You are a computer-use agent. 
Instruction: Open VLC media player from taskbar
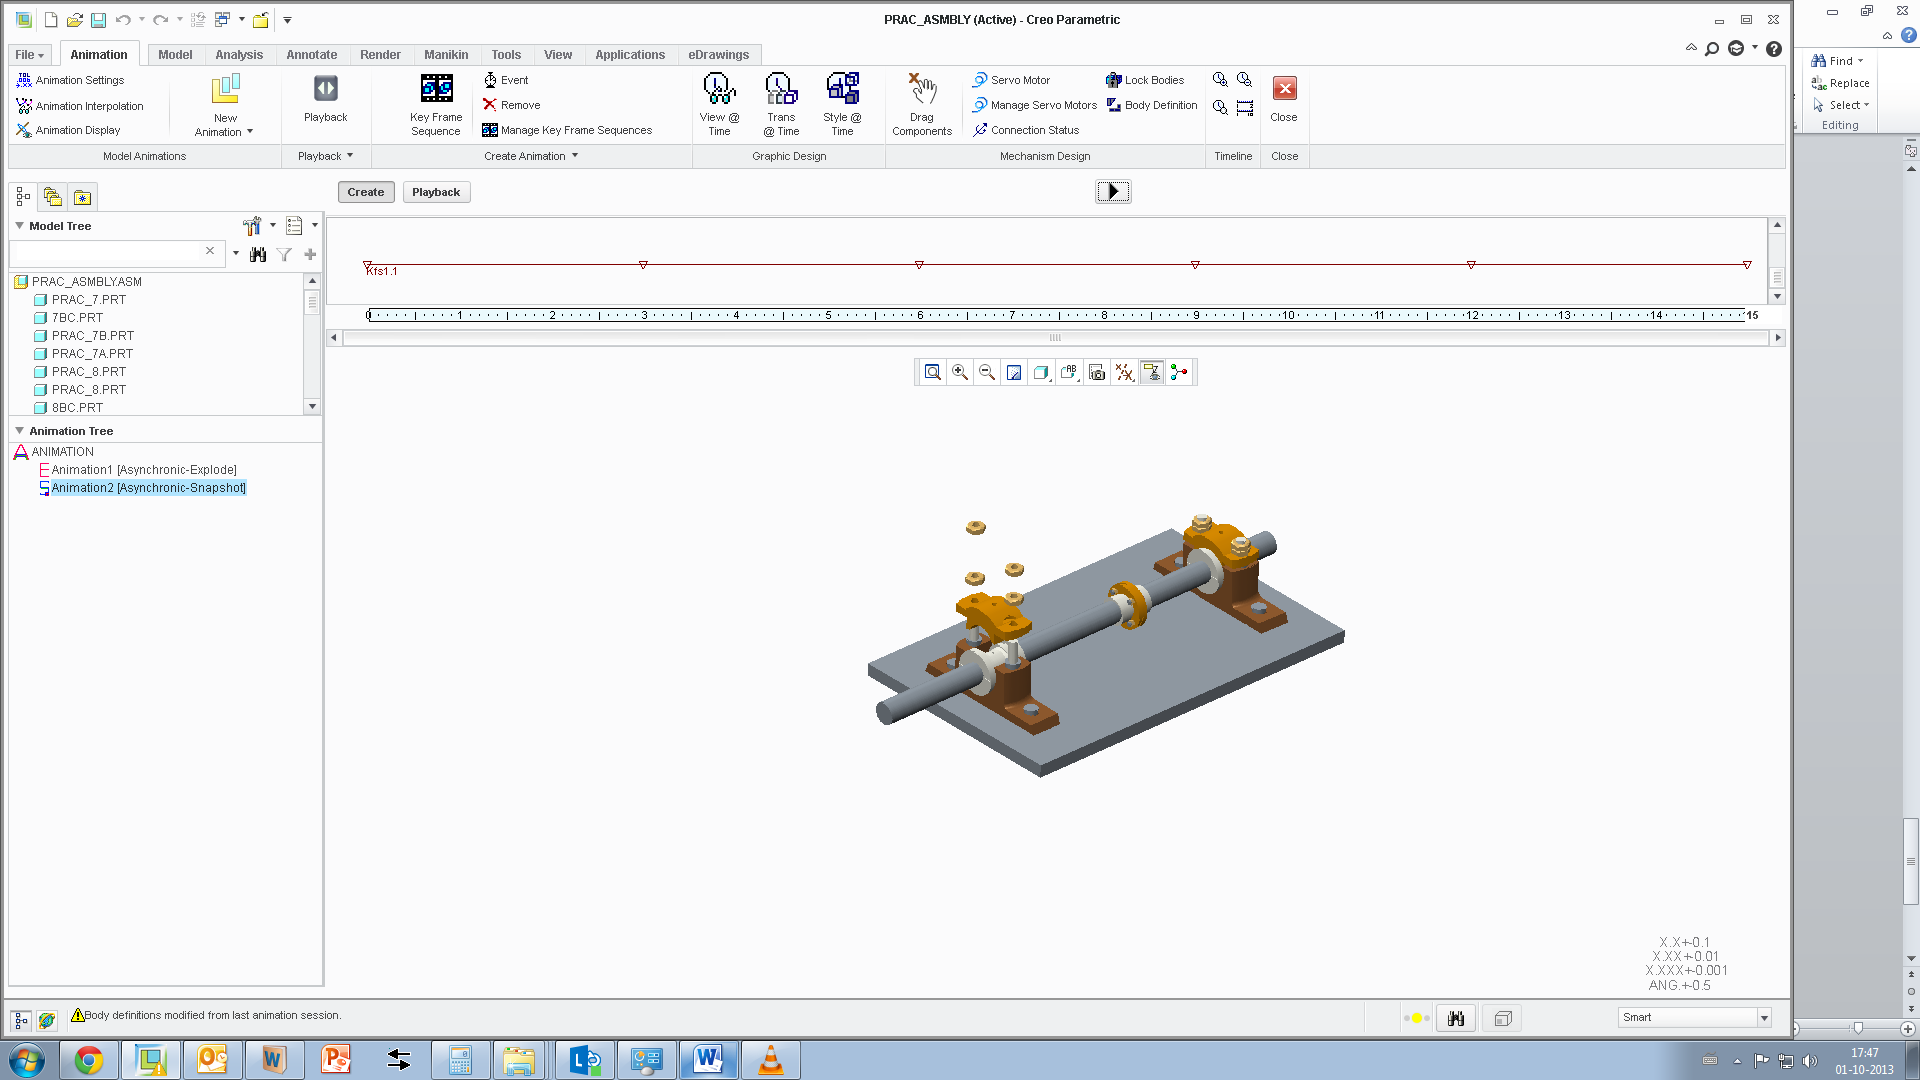770,1060
